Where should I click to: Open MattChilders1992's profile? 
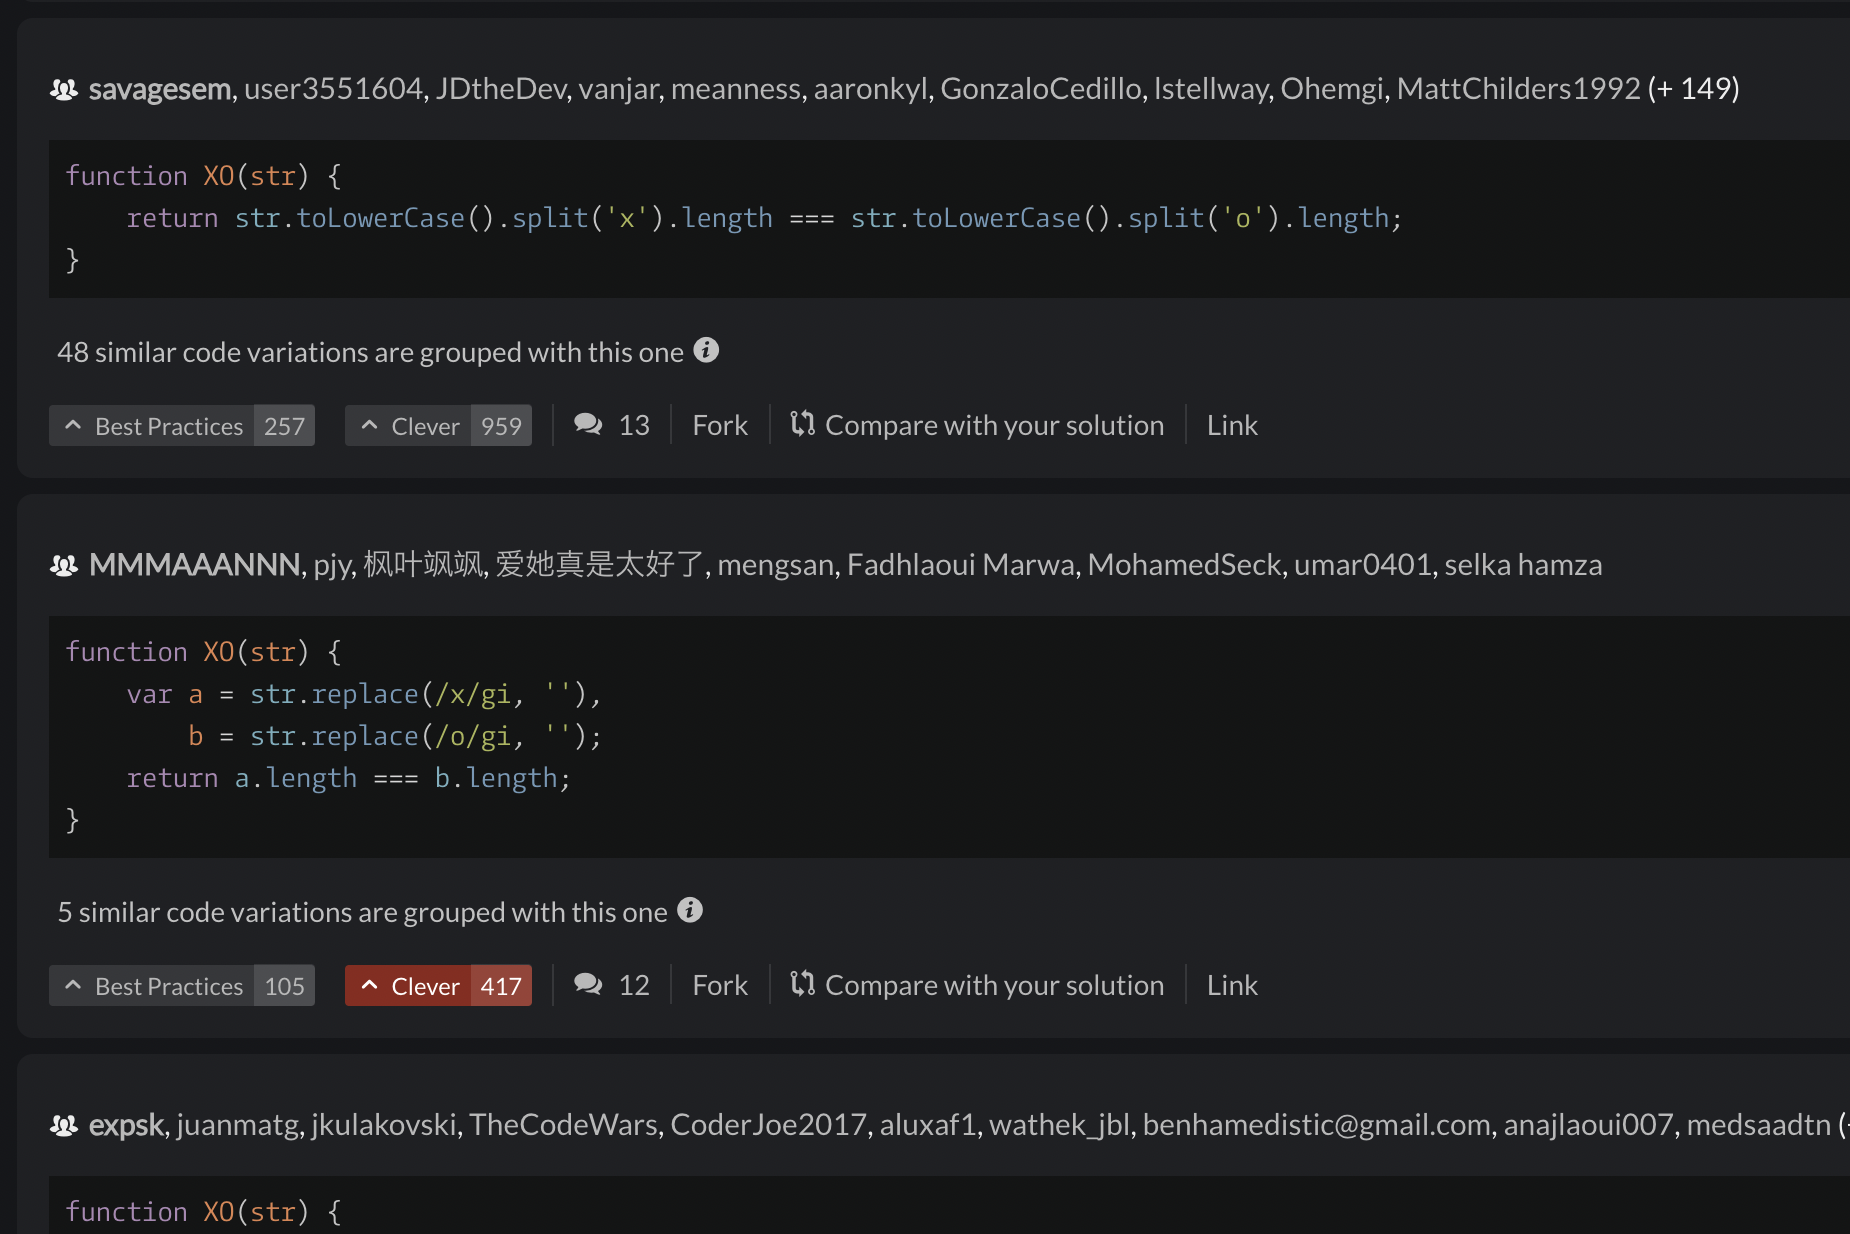(1518, 89)
